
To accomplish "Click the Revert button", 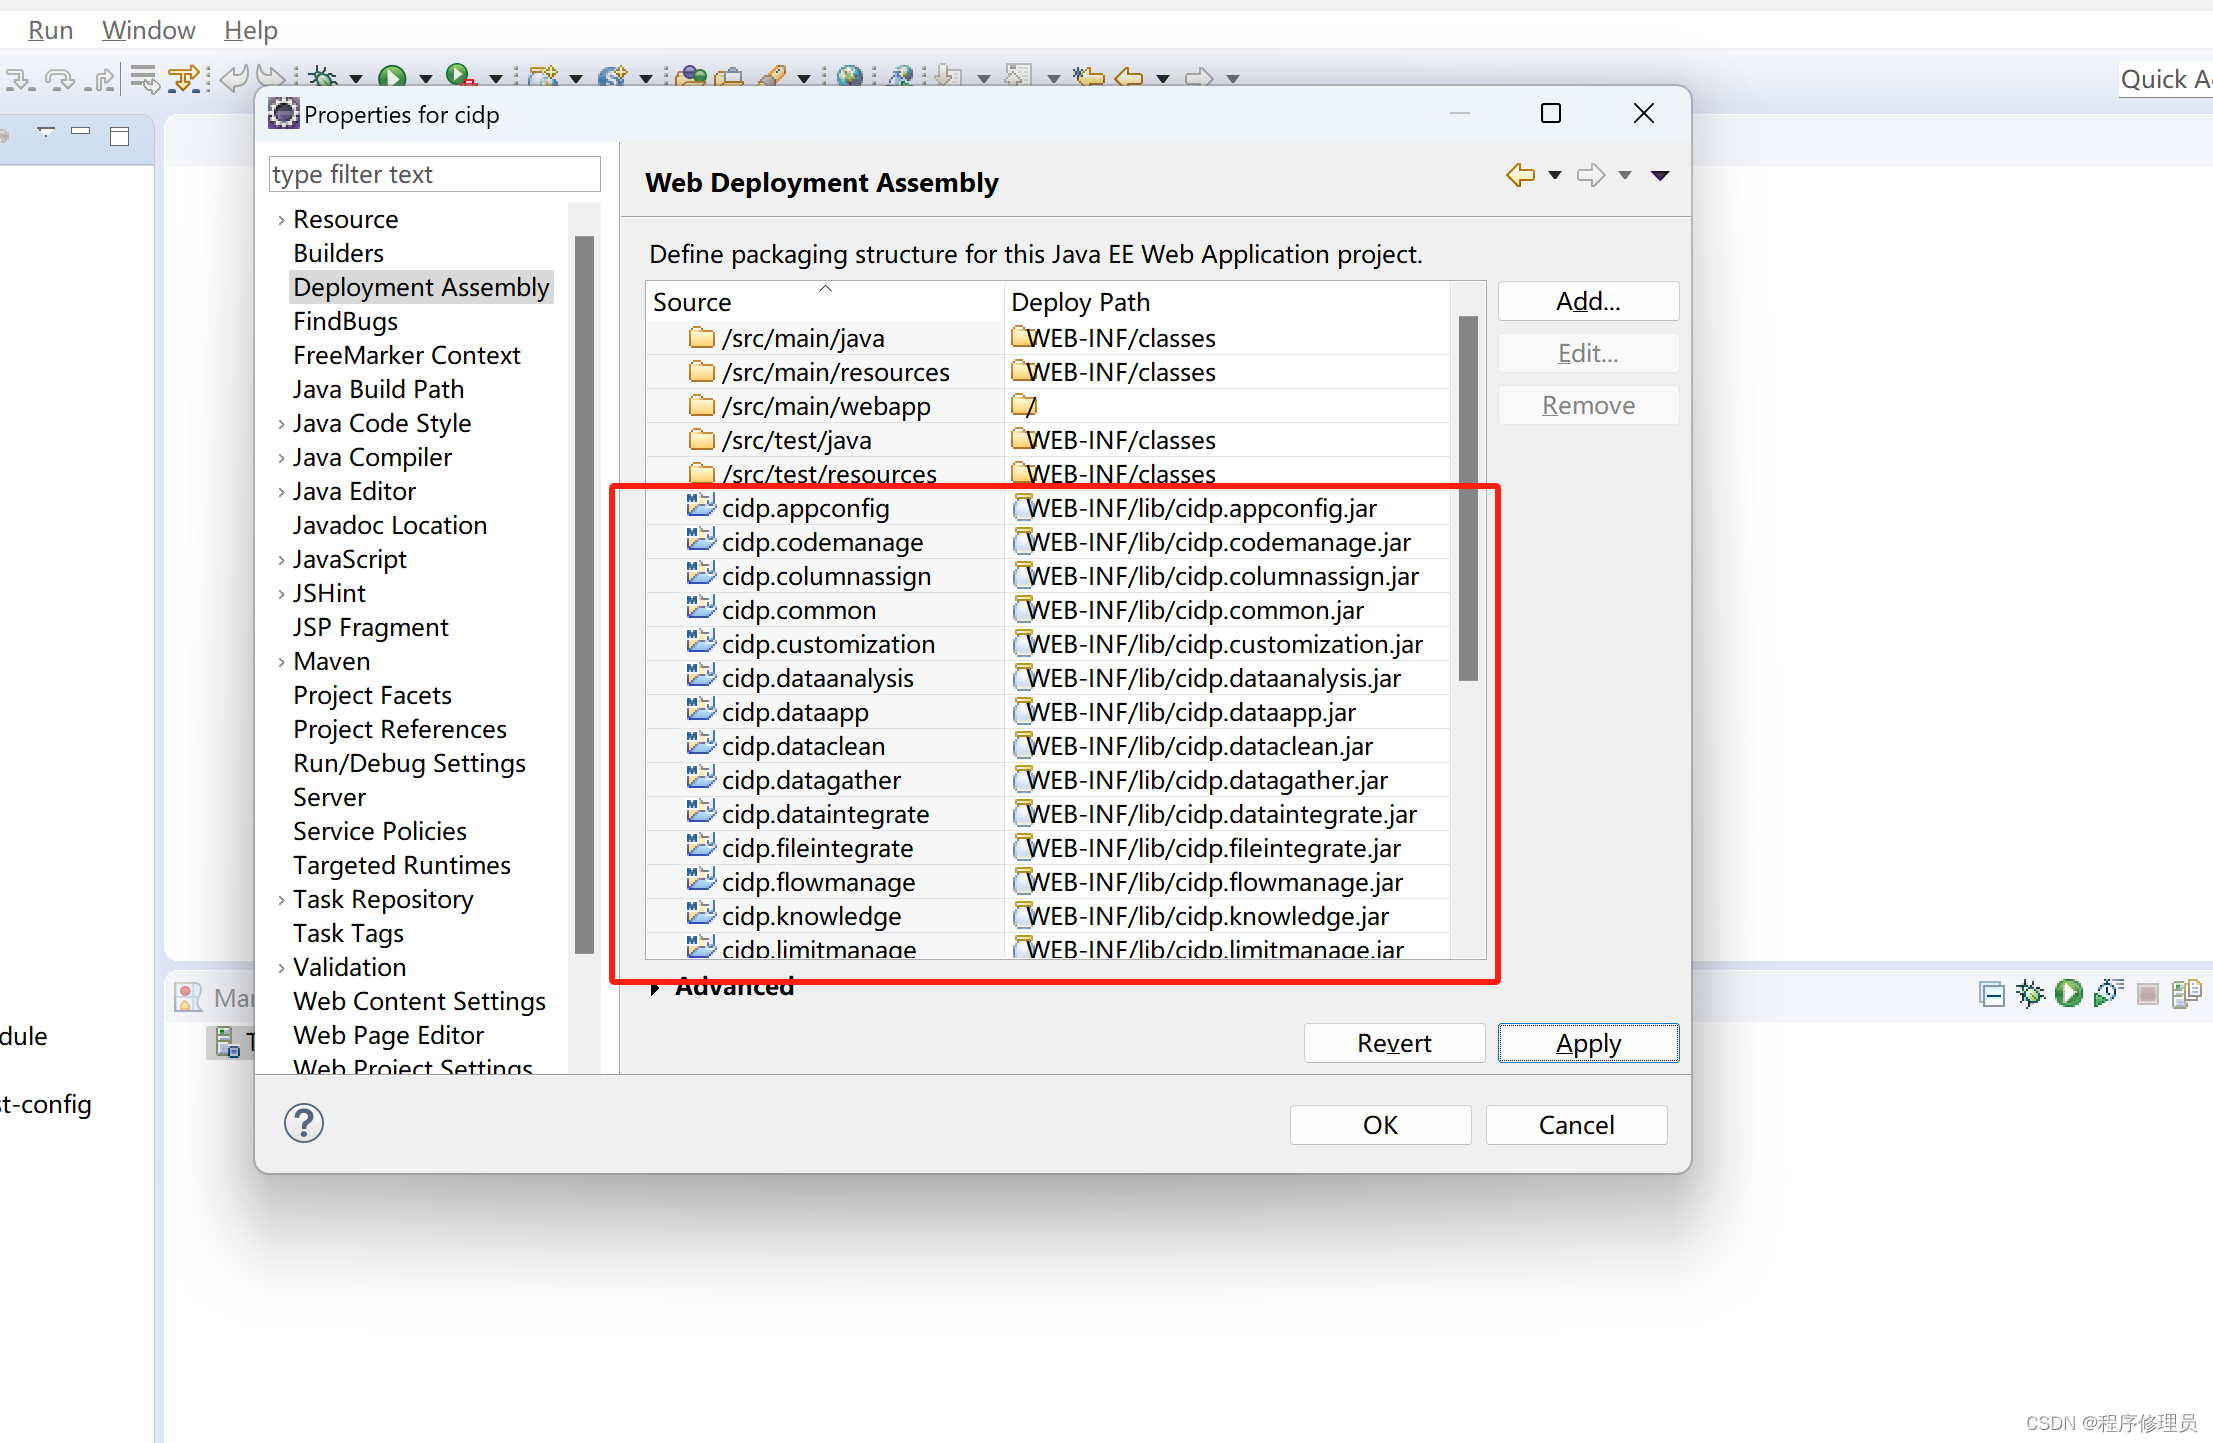I will pos(1394,1043).
